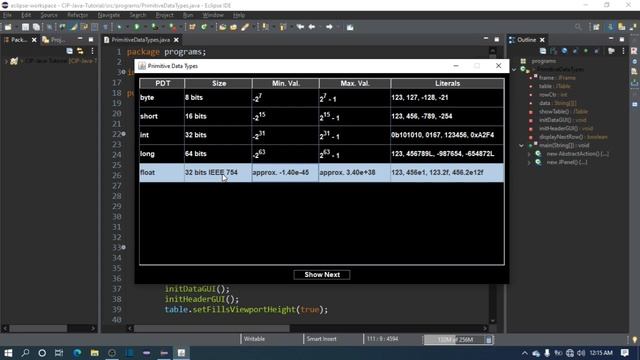Click the New Java Package icon
Screen dimensions: 640x360
tap(192, 27)
